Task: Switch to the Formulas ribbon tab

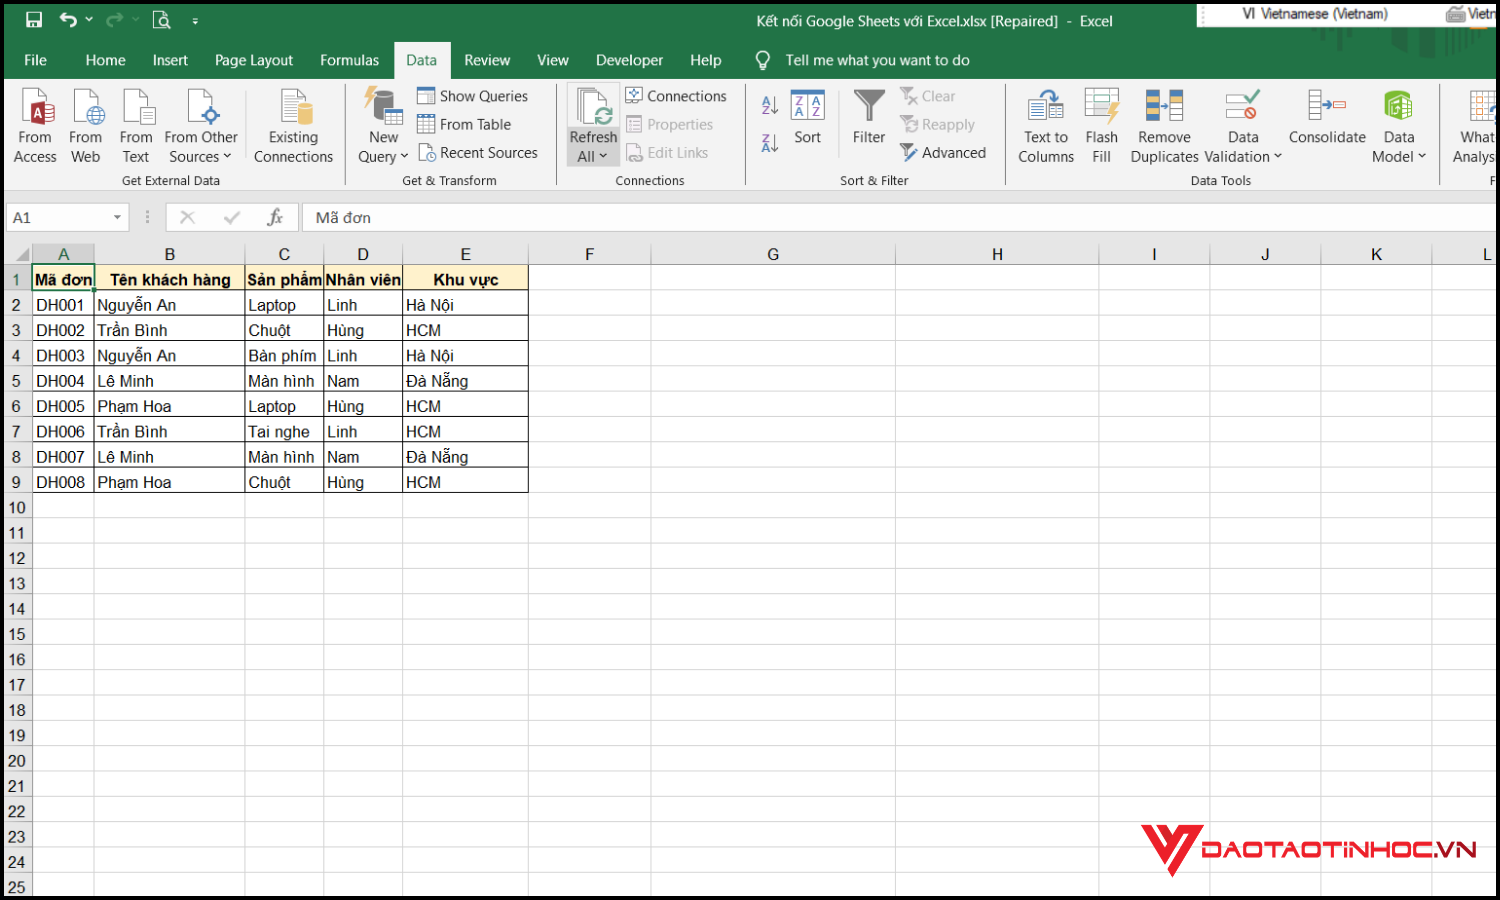Action: click(x=349, y=60)
